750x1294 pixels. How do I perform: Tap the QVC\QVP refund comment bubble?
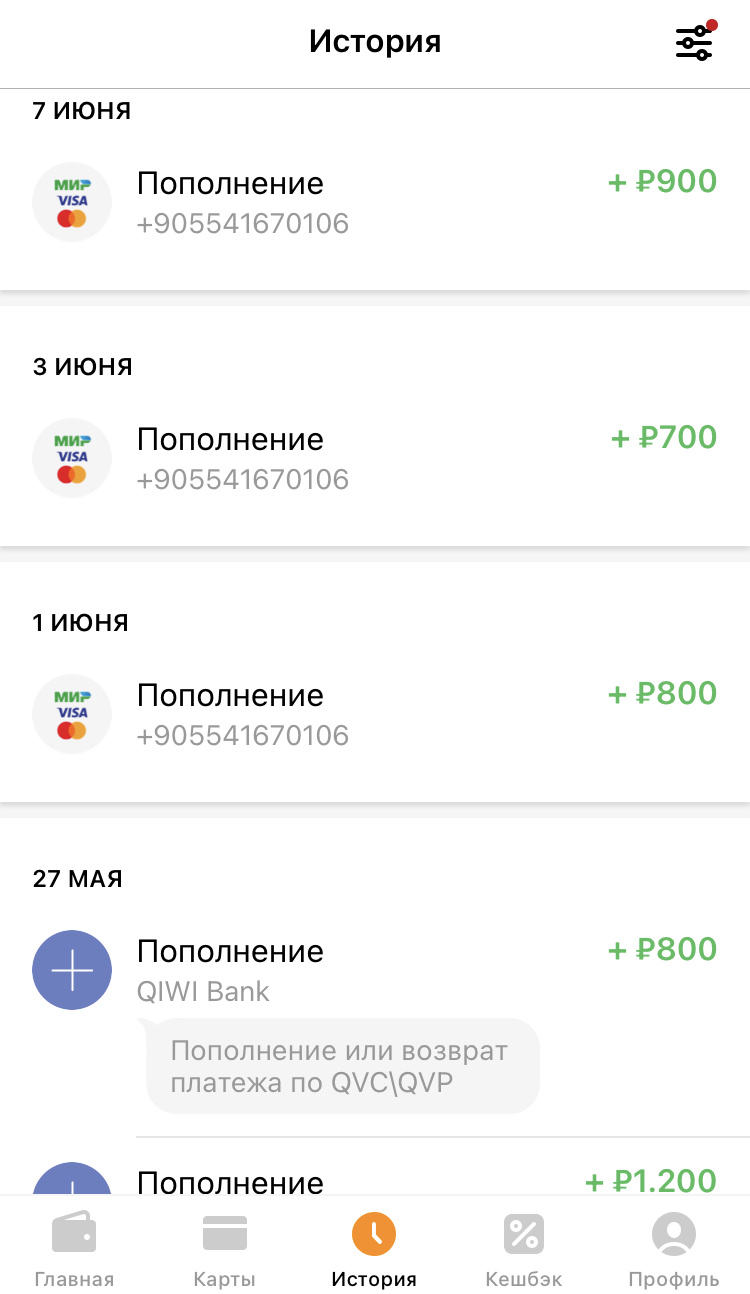[x=342, y=1066]
